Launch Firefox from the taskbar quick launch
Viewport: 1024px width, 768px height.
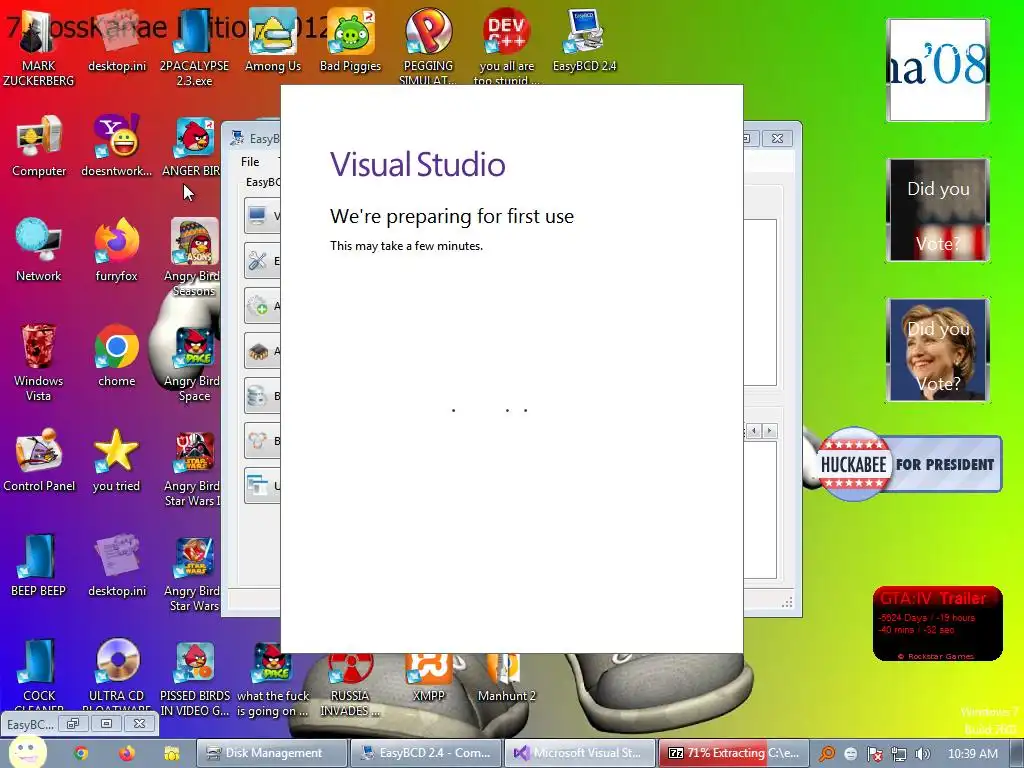point(127,753)
